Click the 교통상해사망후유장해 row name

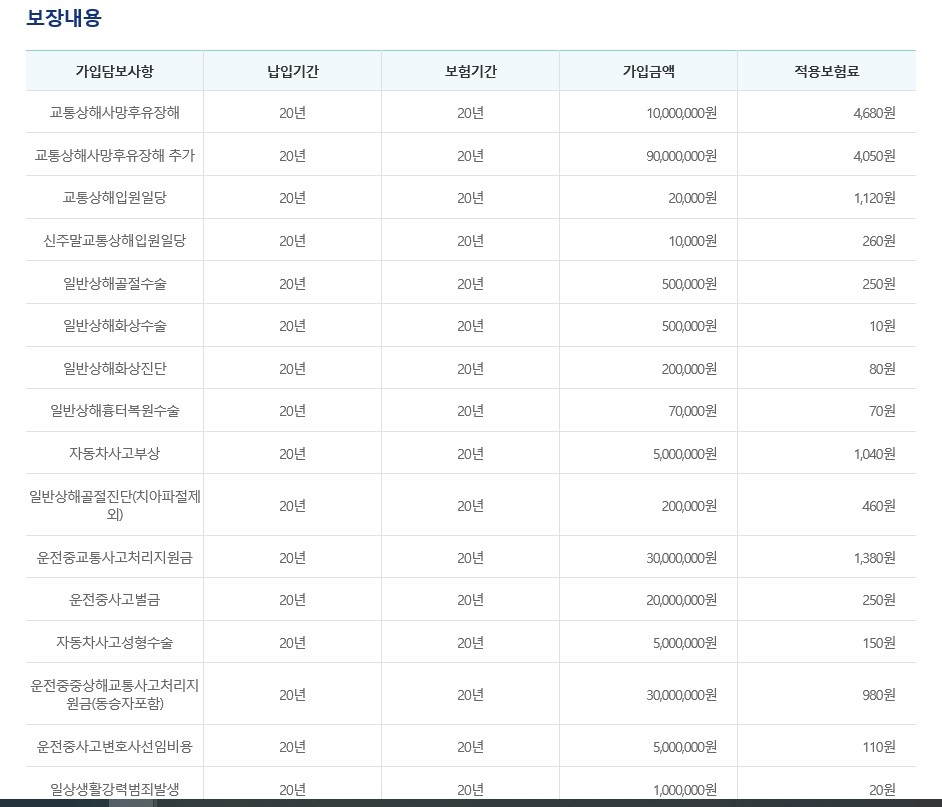(114, 112)
